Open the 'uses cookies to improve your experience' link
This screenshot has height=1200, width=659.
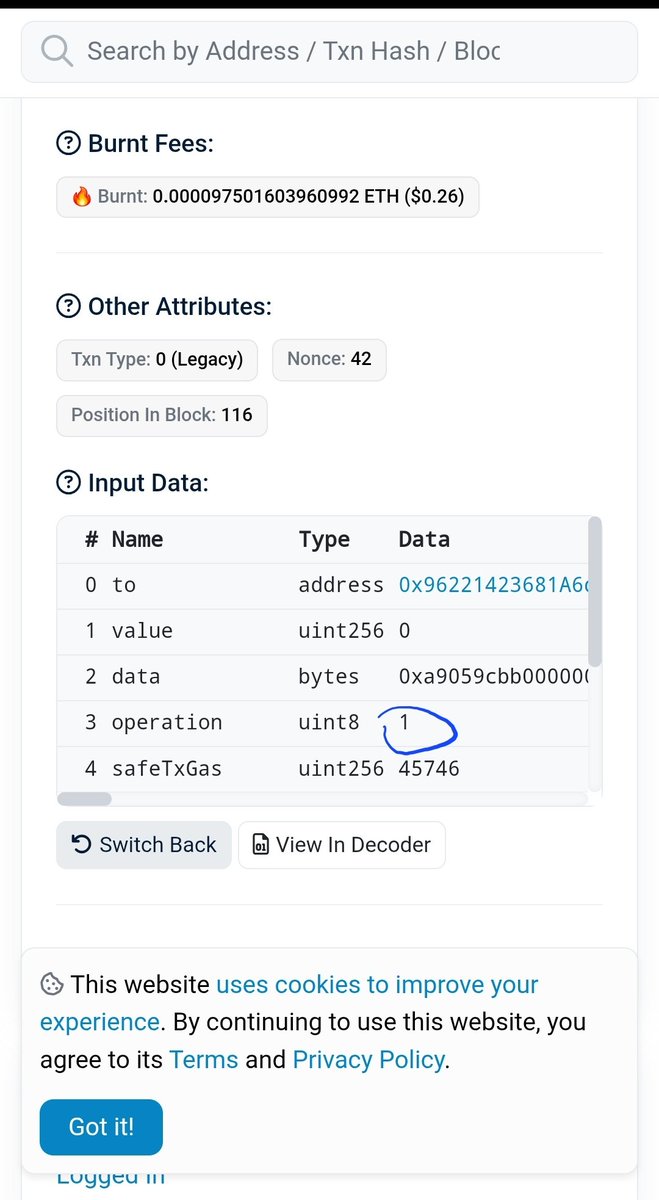click(x=289, y=1003)
